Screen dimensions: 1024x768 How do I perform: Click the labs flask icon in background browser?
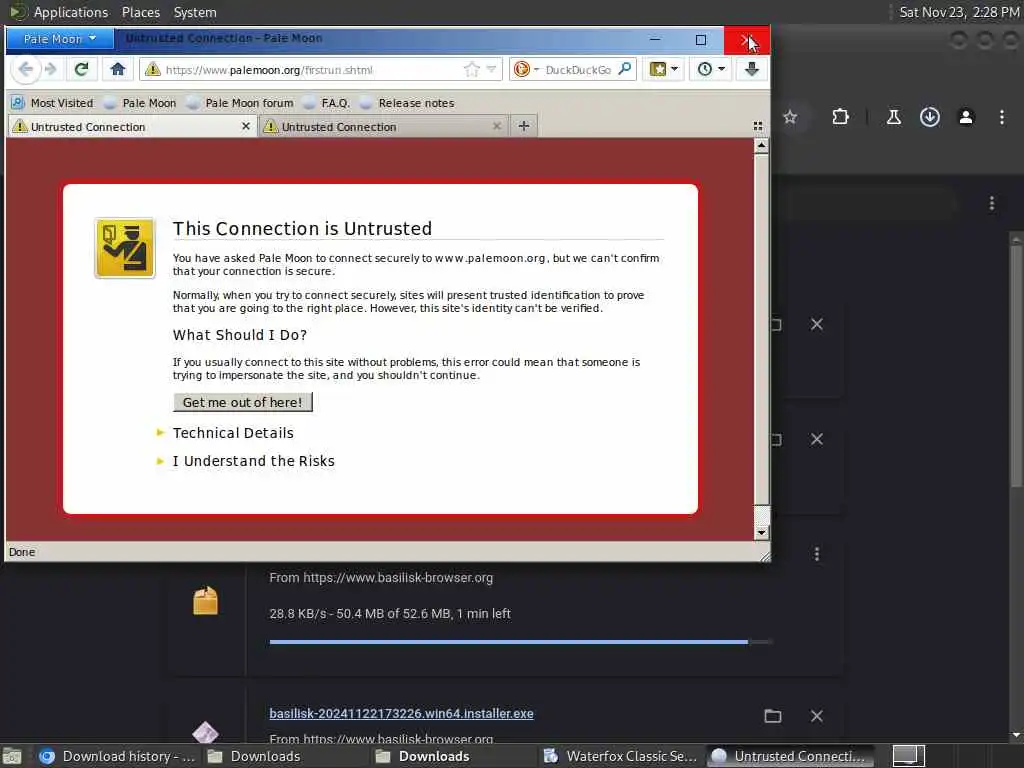[x=893, y=117]
